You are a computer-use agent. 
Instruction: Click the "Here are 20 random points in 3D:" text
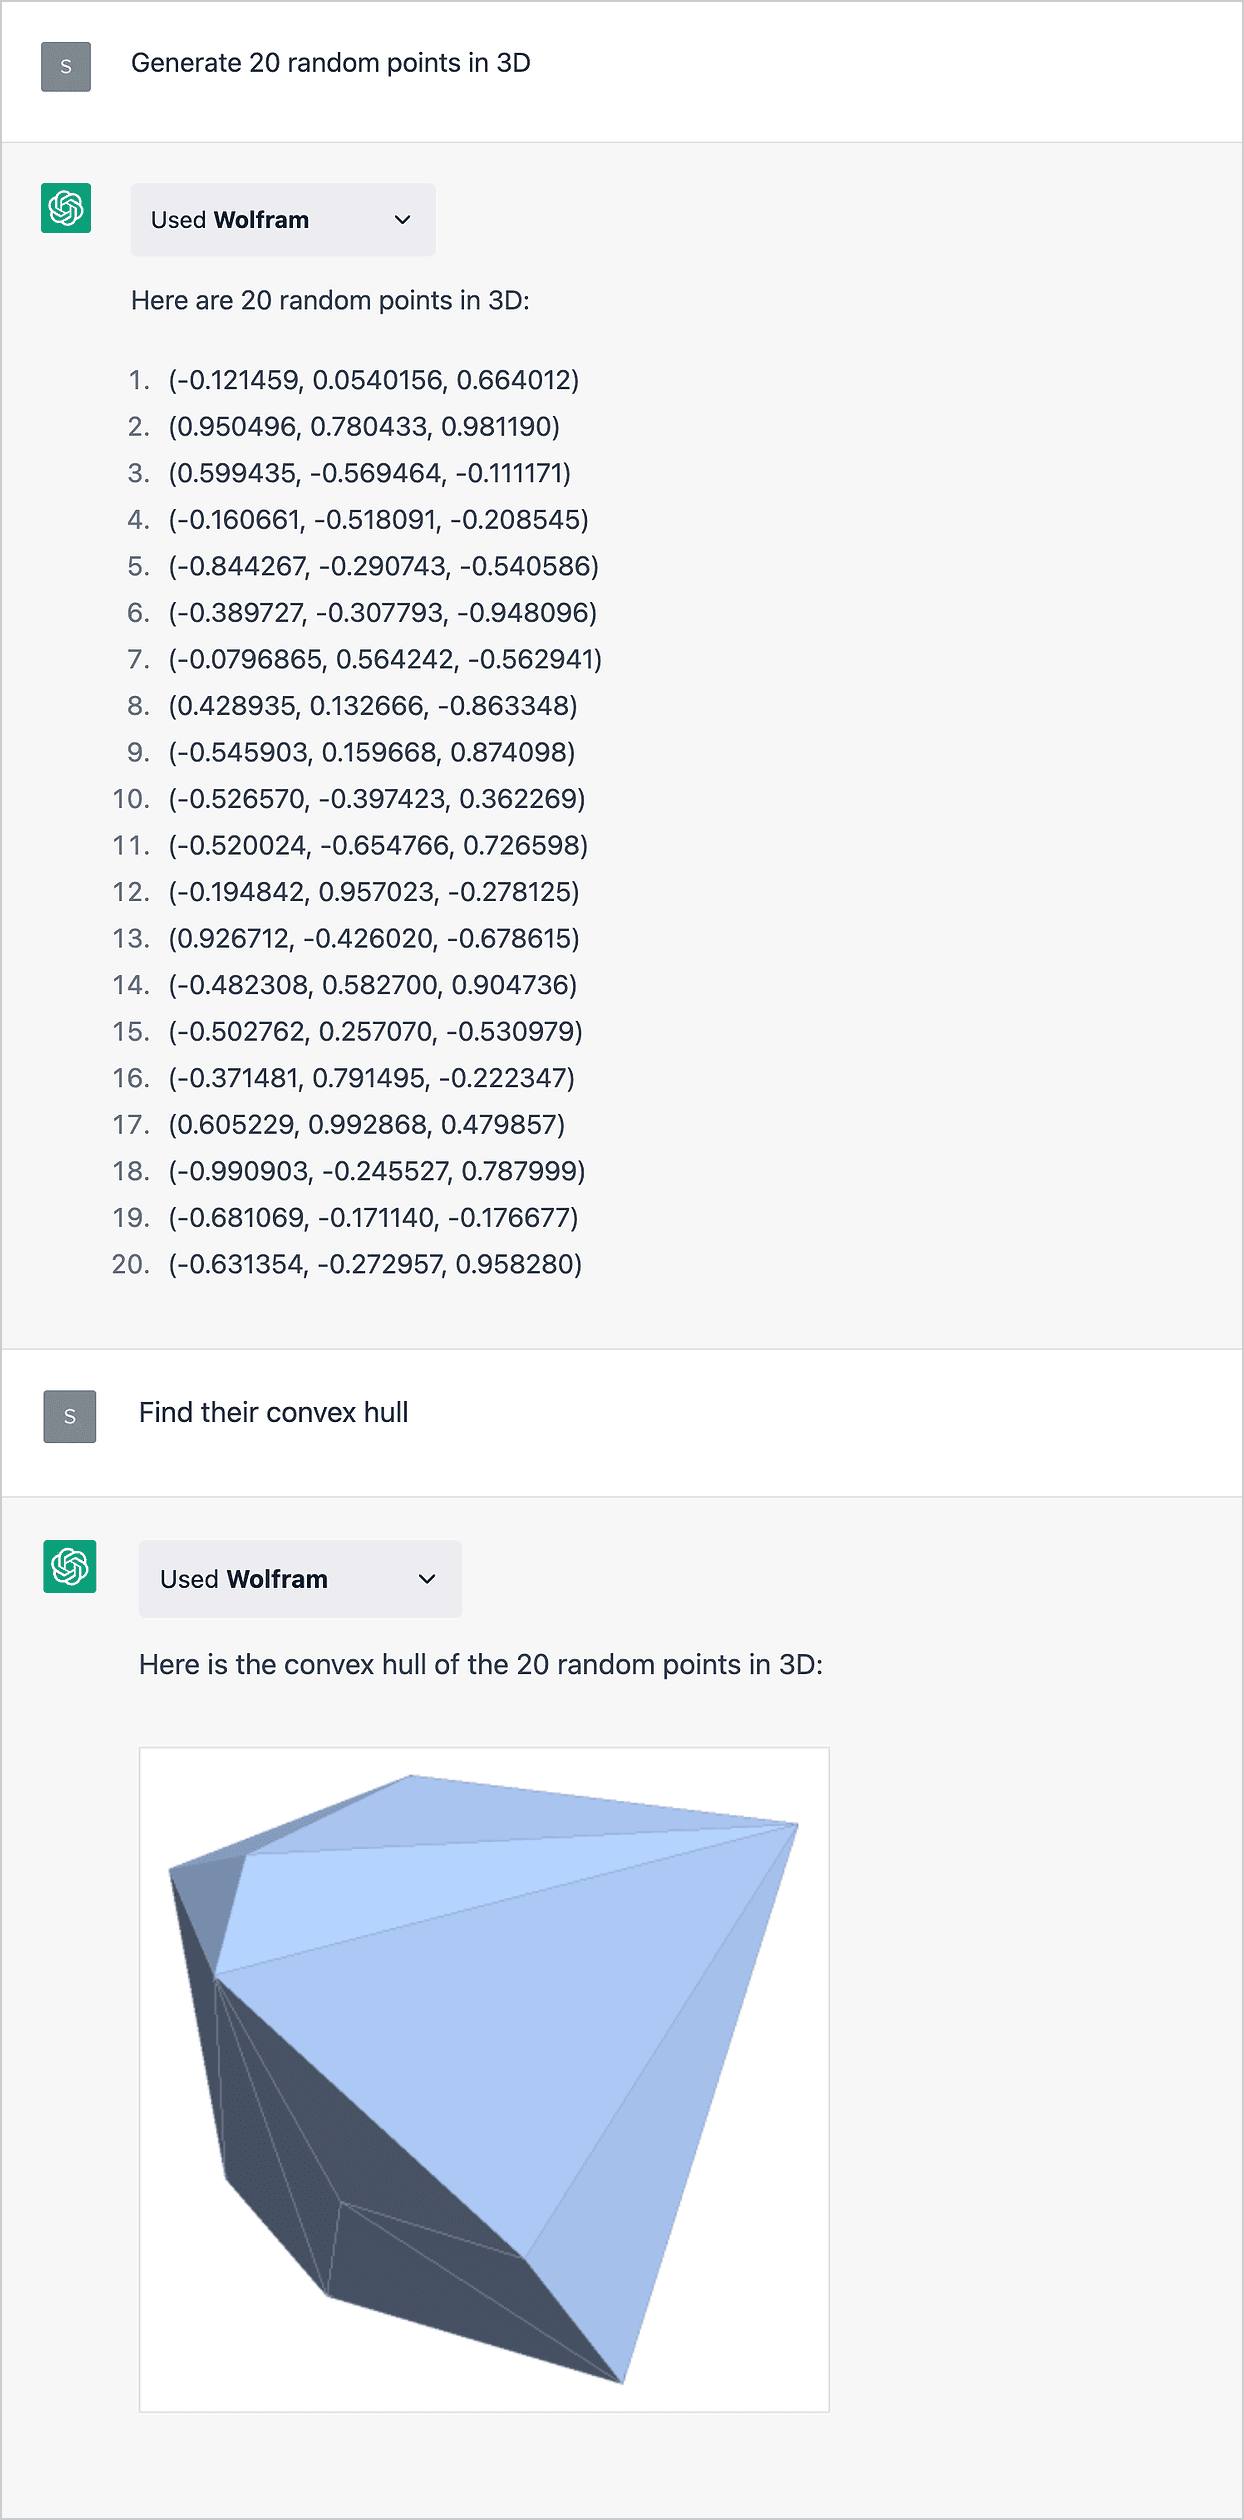330,300
